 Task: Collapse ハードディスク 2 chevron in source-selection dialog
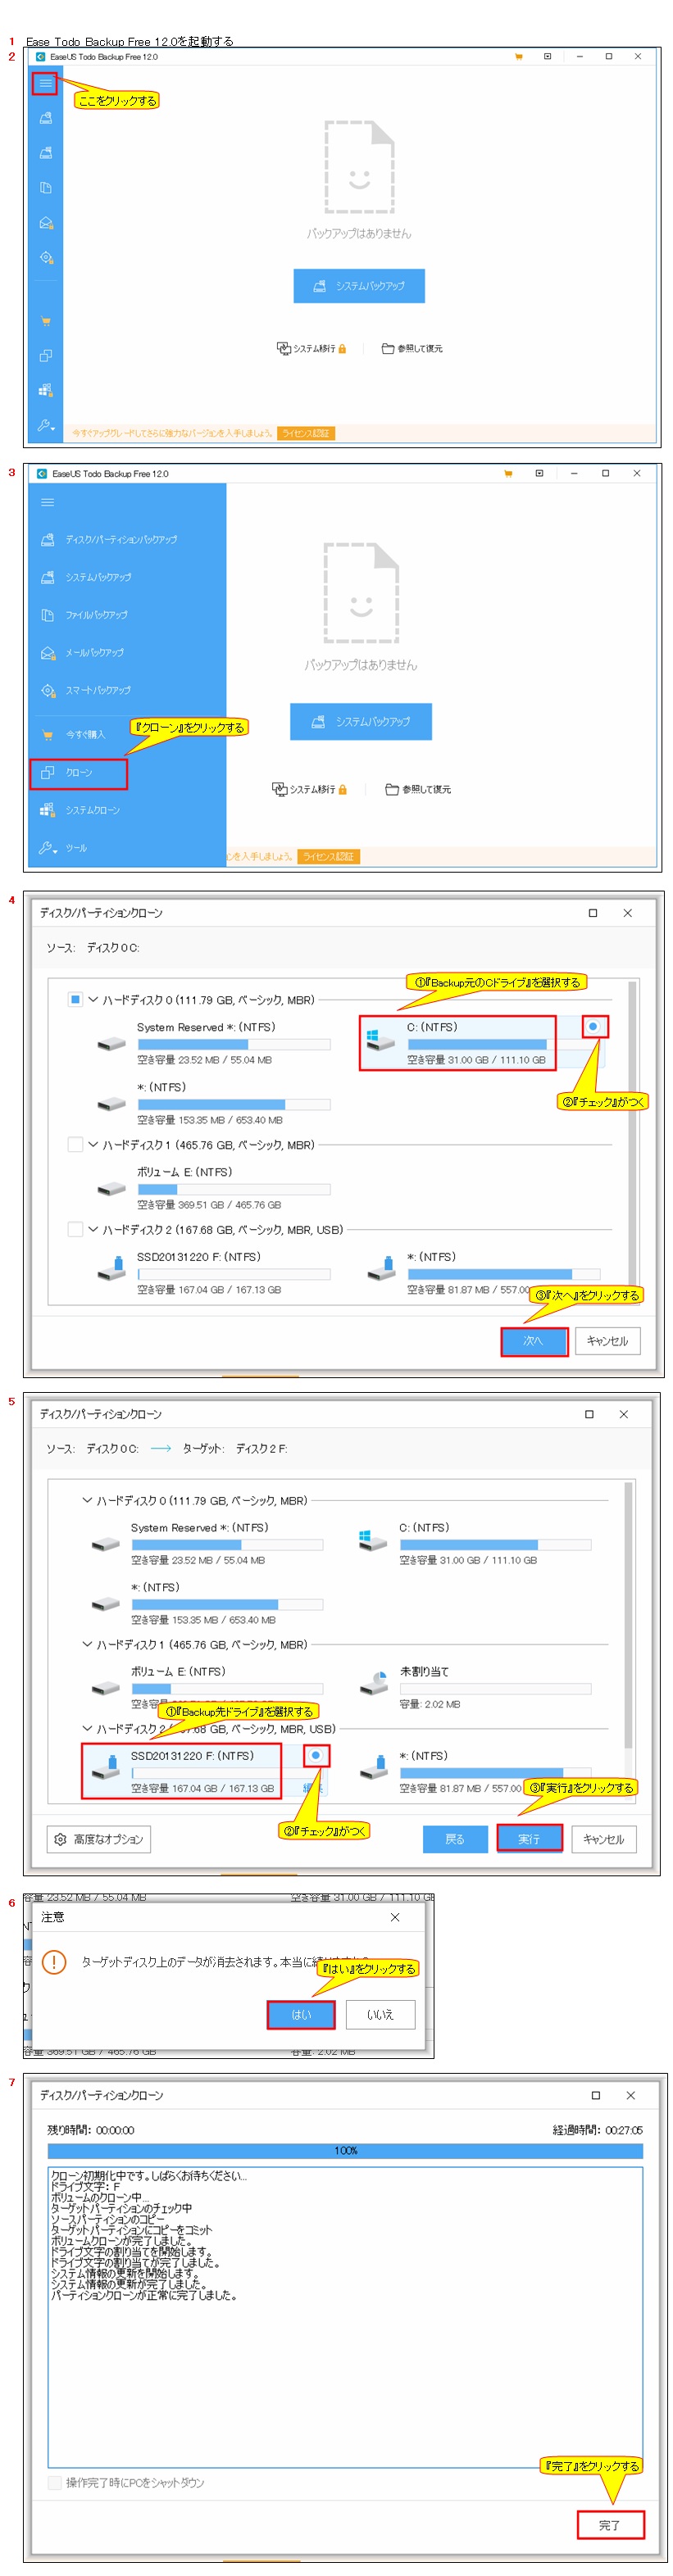pos(93,1229)
